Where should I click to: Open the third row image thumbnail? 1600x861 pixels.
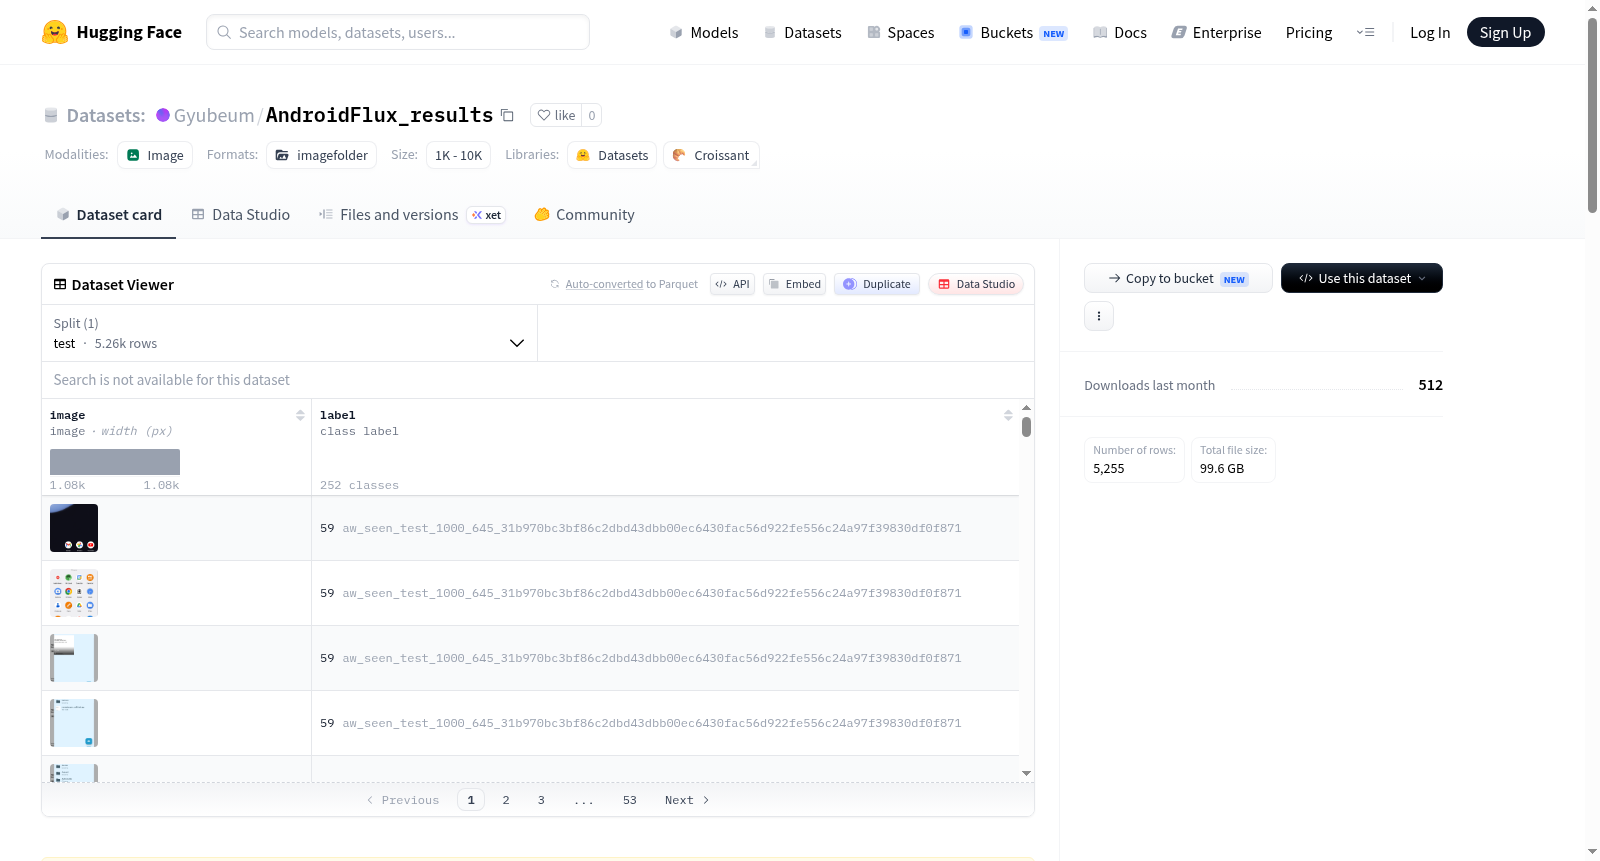[x=74, y=658]
